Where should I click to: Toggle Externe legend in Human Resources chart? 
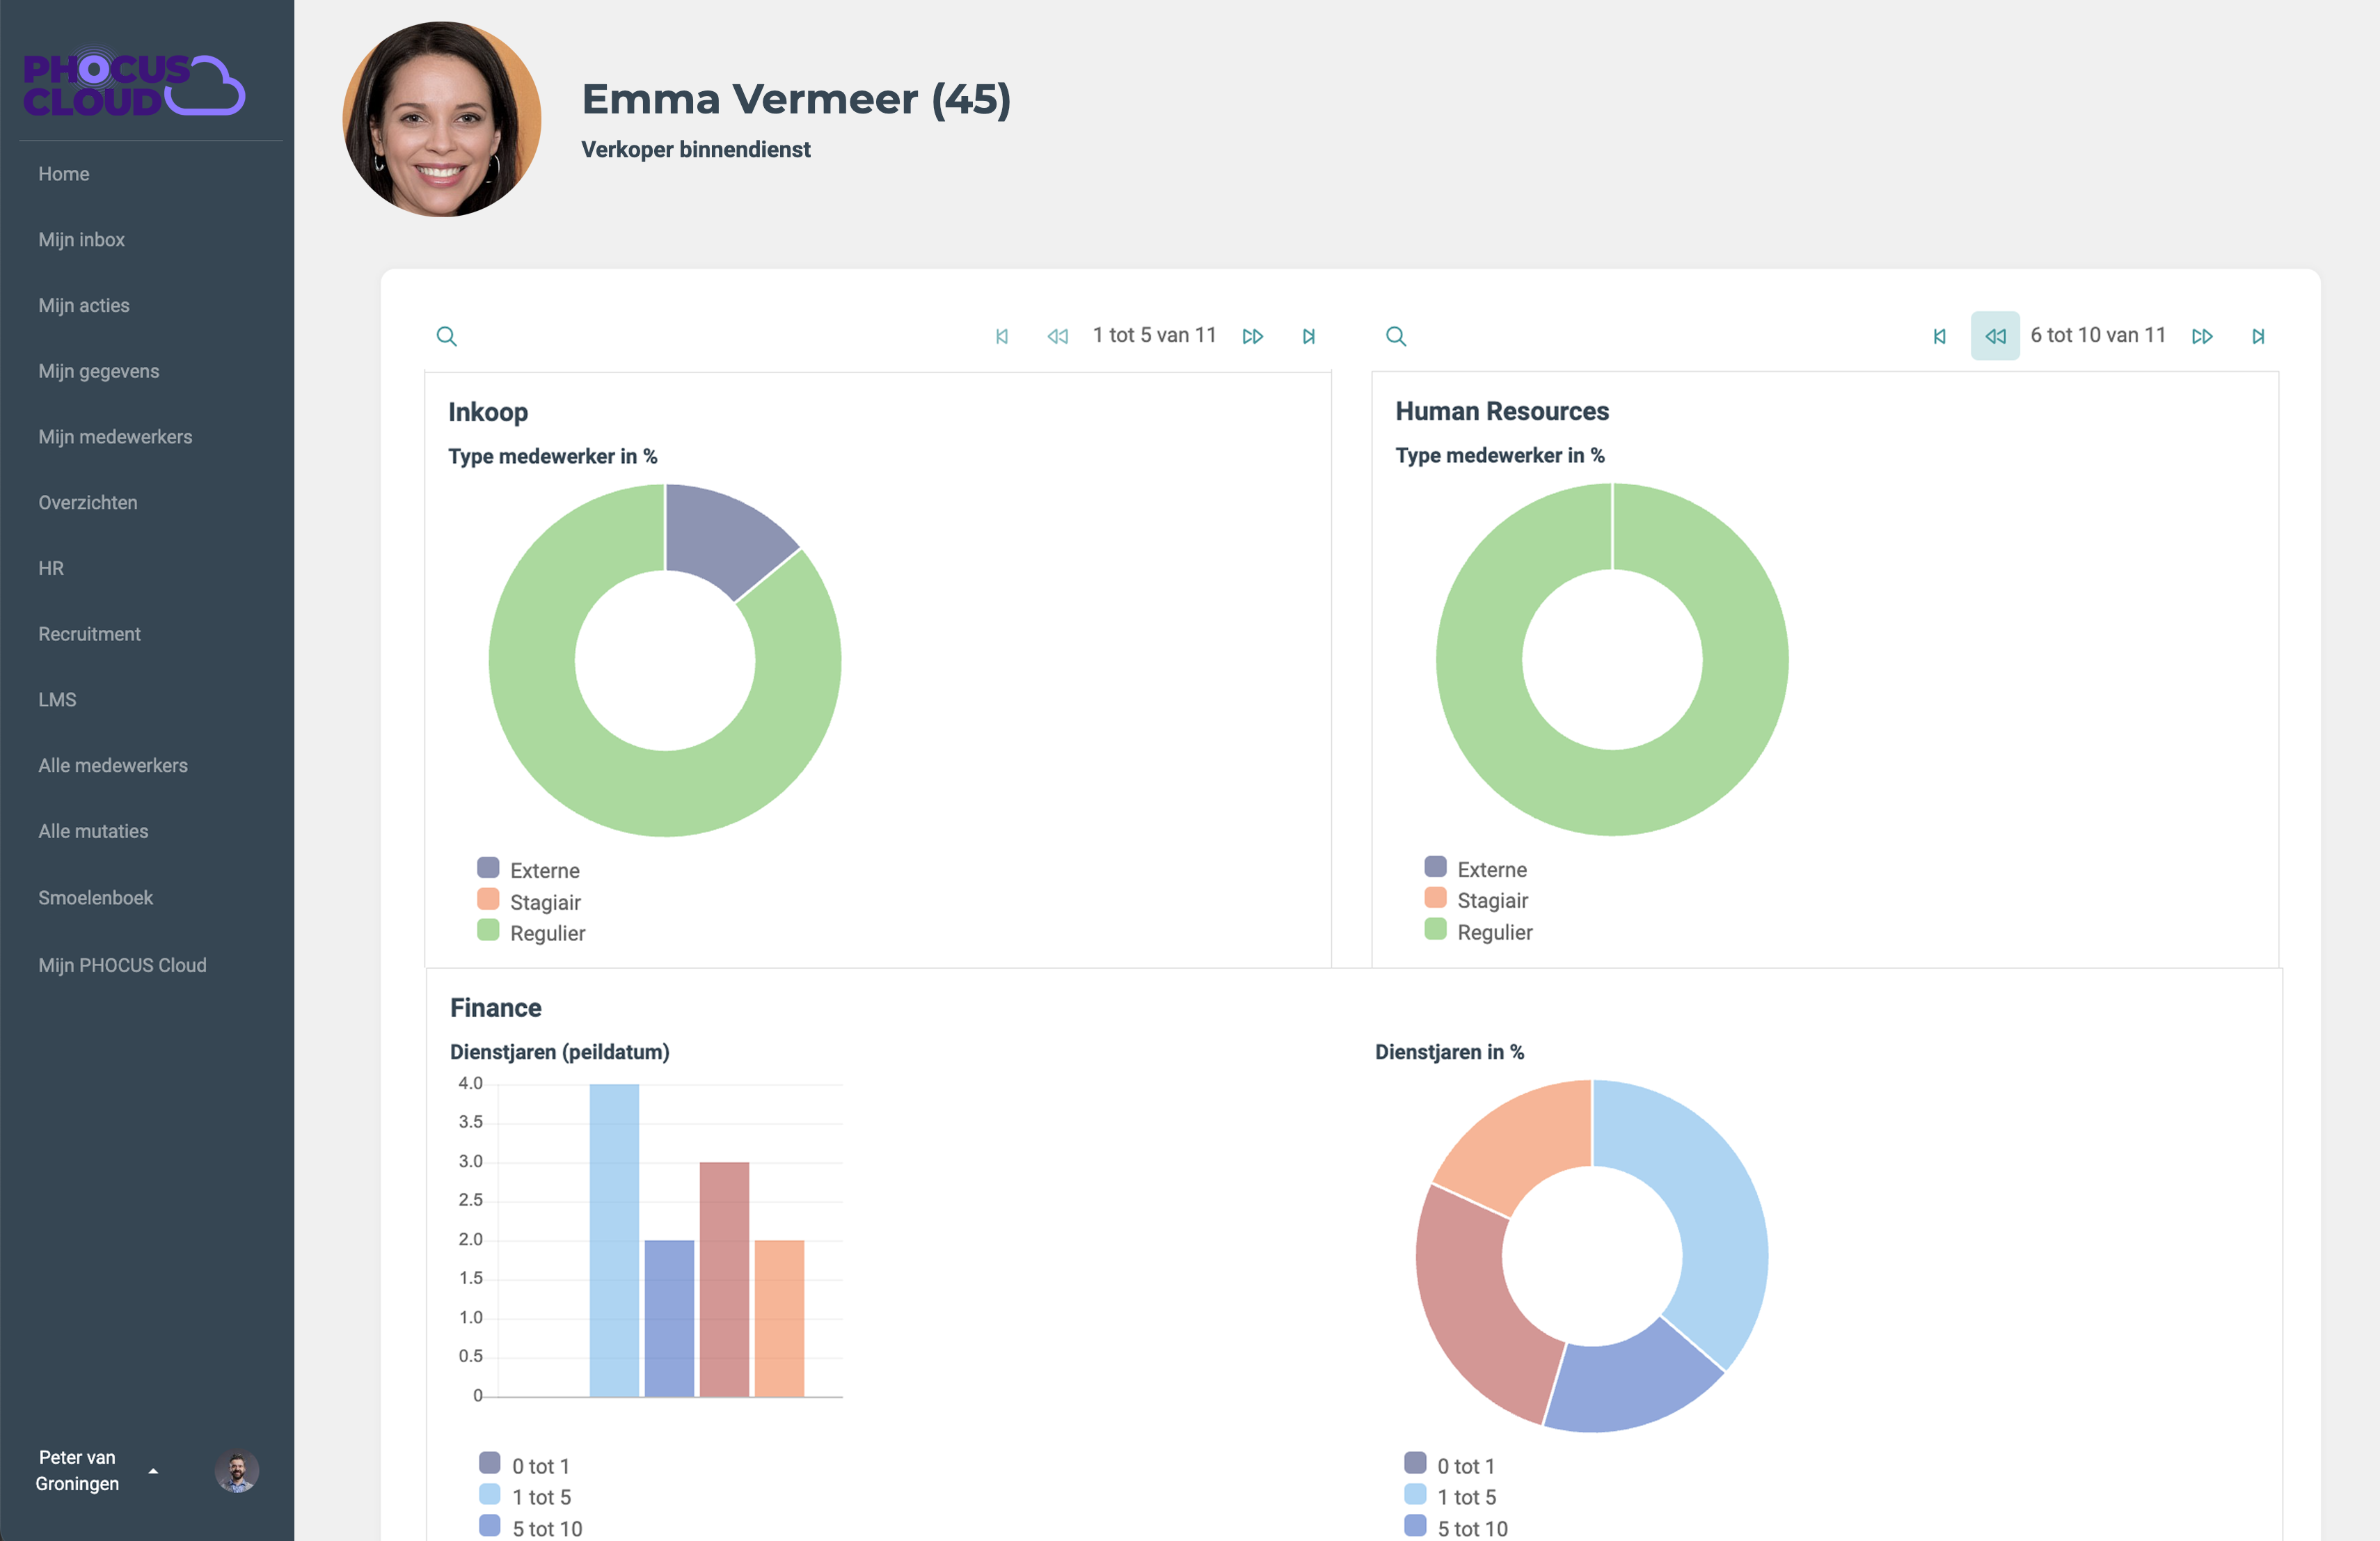click(1476, 869)
